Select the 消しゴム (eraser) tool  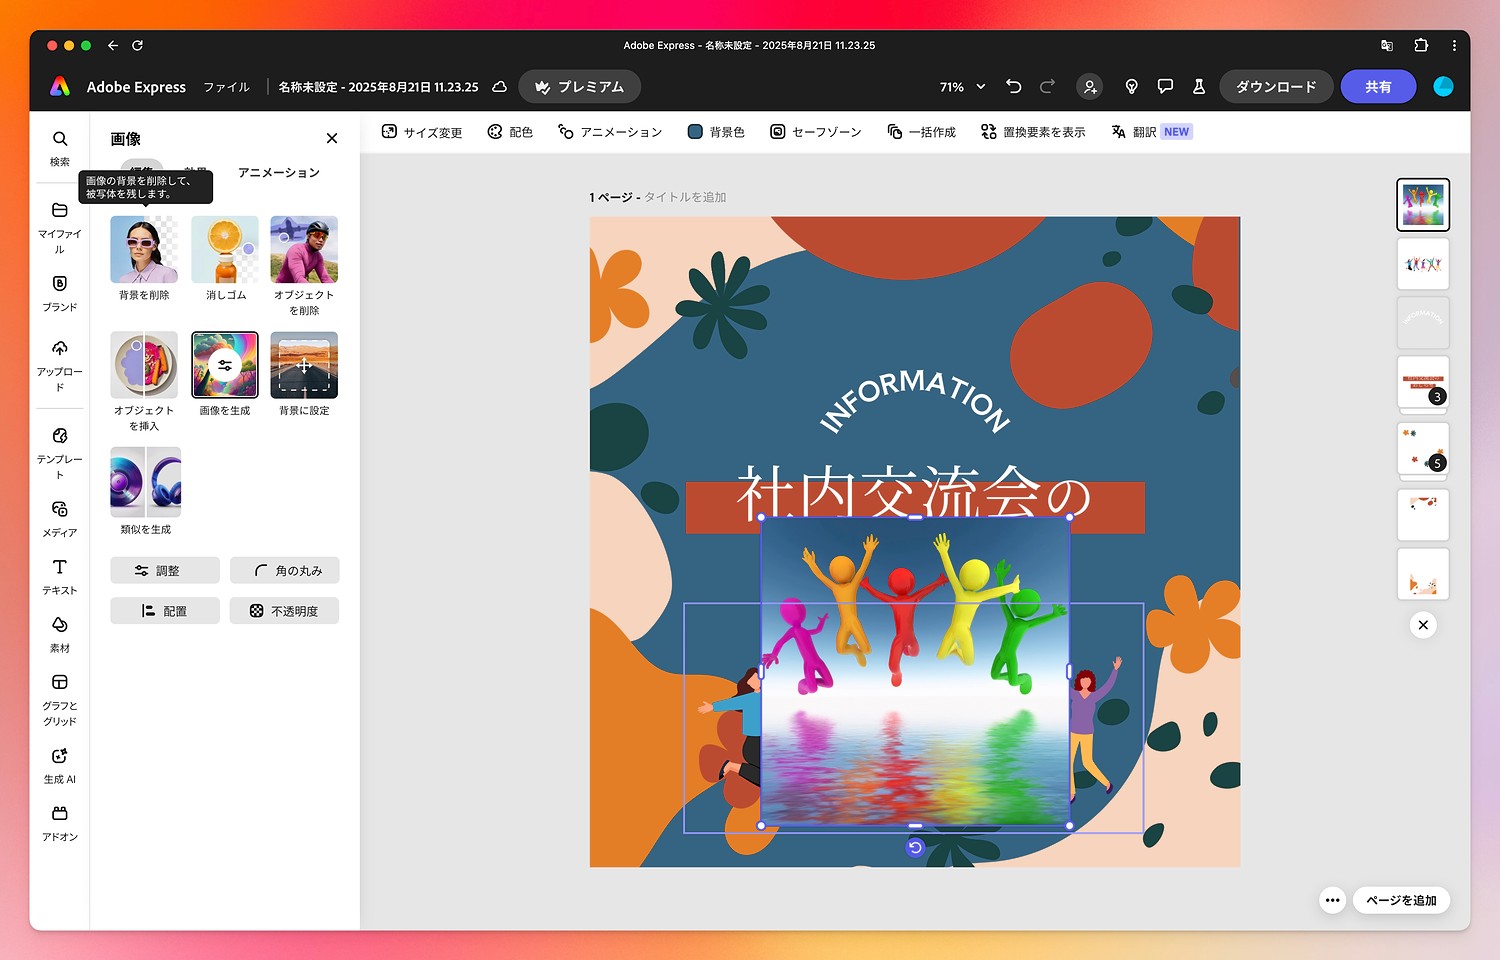(224, 249)
